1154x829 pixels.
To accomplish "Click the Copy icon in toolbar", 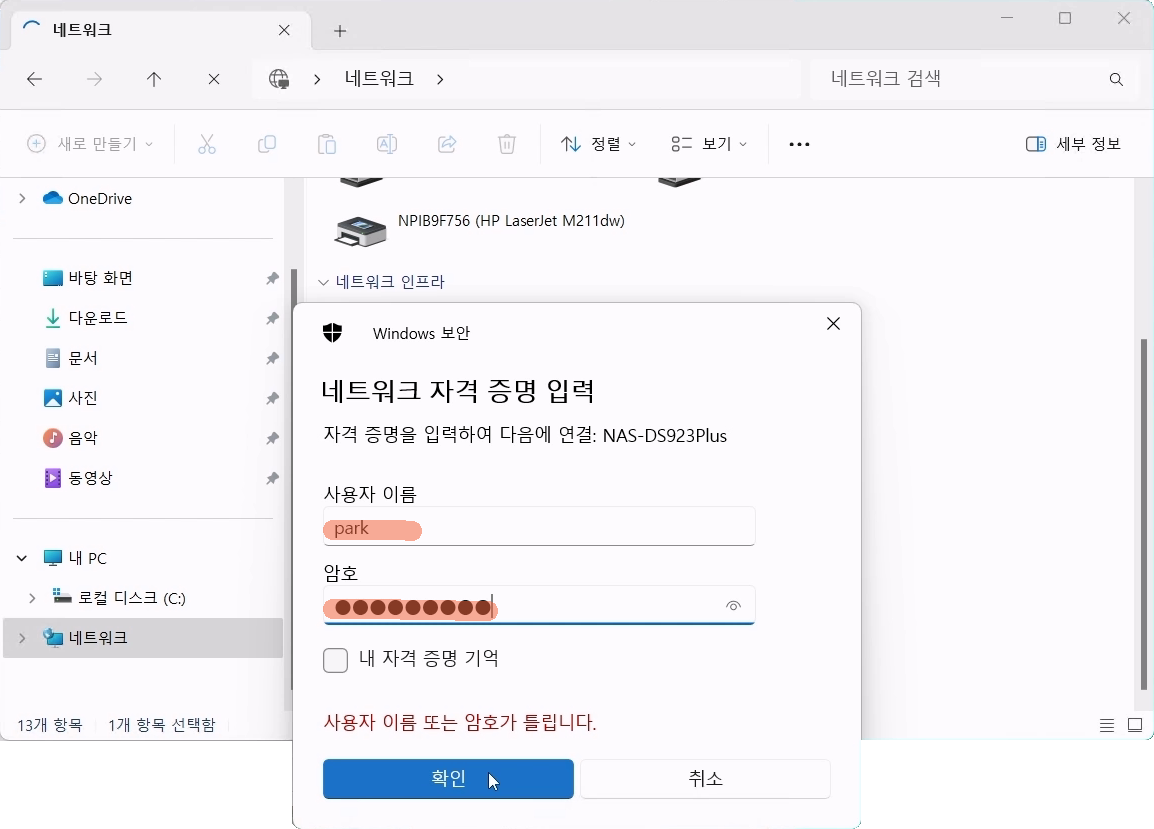I will click(x=267, y=144).
